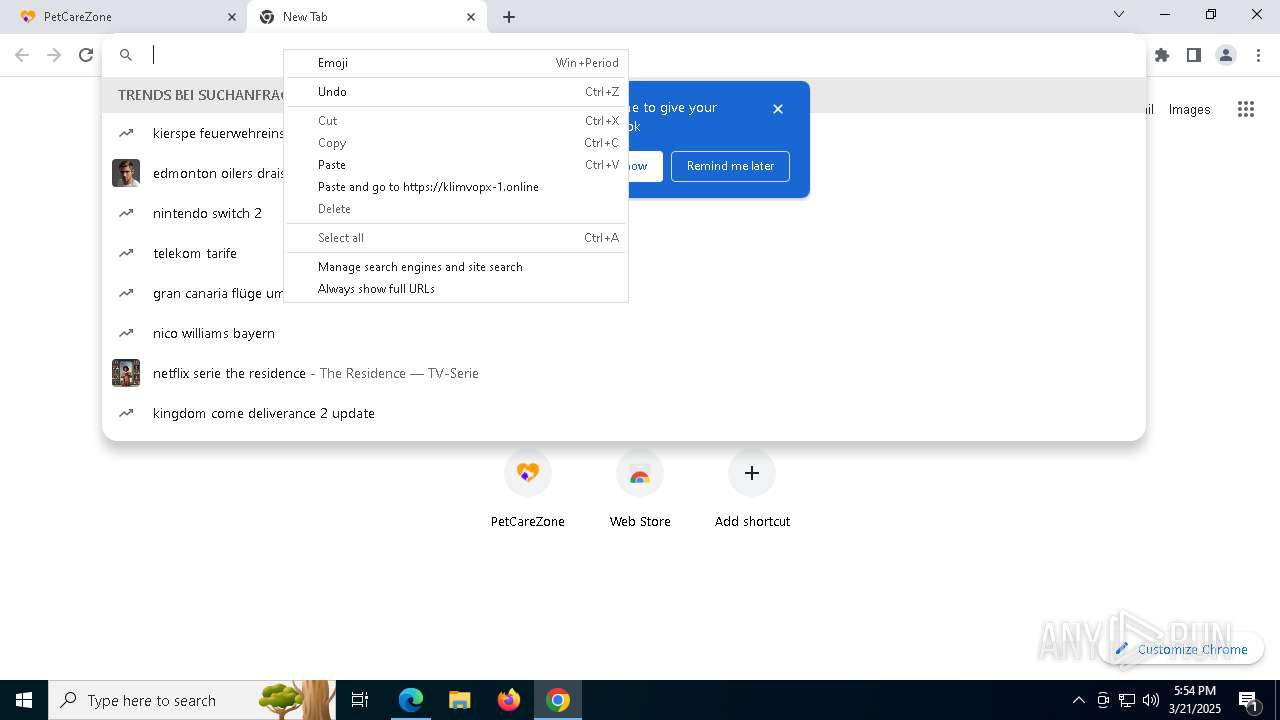Open the notification center icon
Screen dimensions: 1280x720
click(1249, 700)
